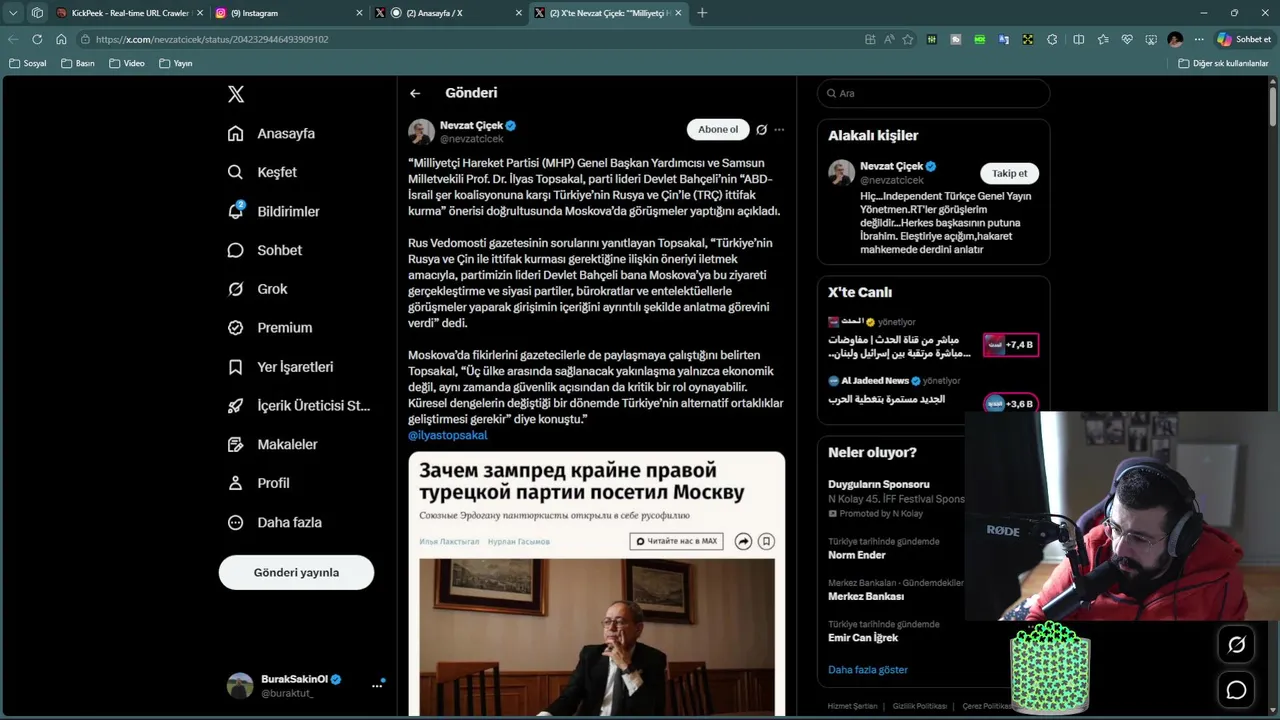Click Ara search field
Image resolution: width=1280 pixels, height=720 pixels.
pos(933,93)
